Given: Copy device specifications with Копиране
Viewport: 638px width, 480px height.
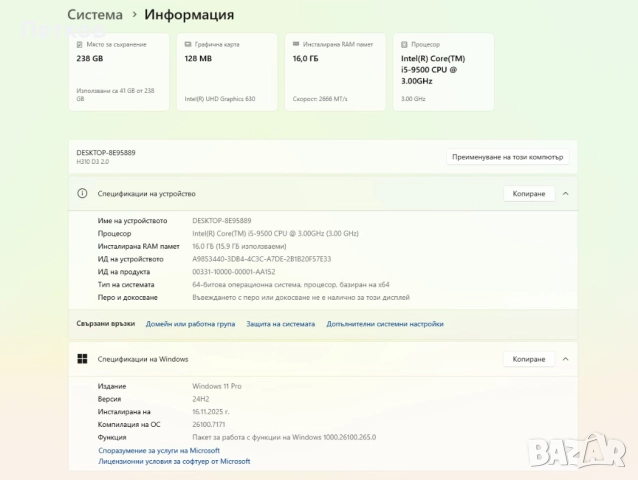Looking at the screenshot, I should [x=529, y=194].
